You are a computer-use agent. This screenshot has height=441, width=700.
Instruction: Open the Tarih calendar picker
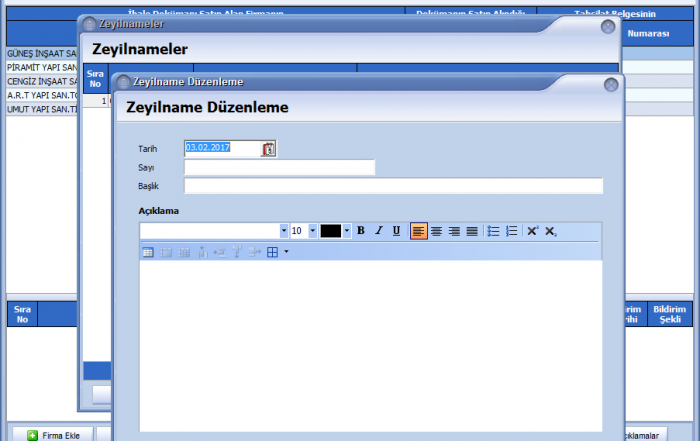(x=268, y=149)
